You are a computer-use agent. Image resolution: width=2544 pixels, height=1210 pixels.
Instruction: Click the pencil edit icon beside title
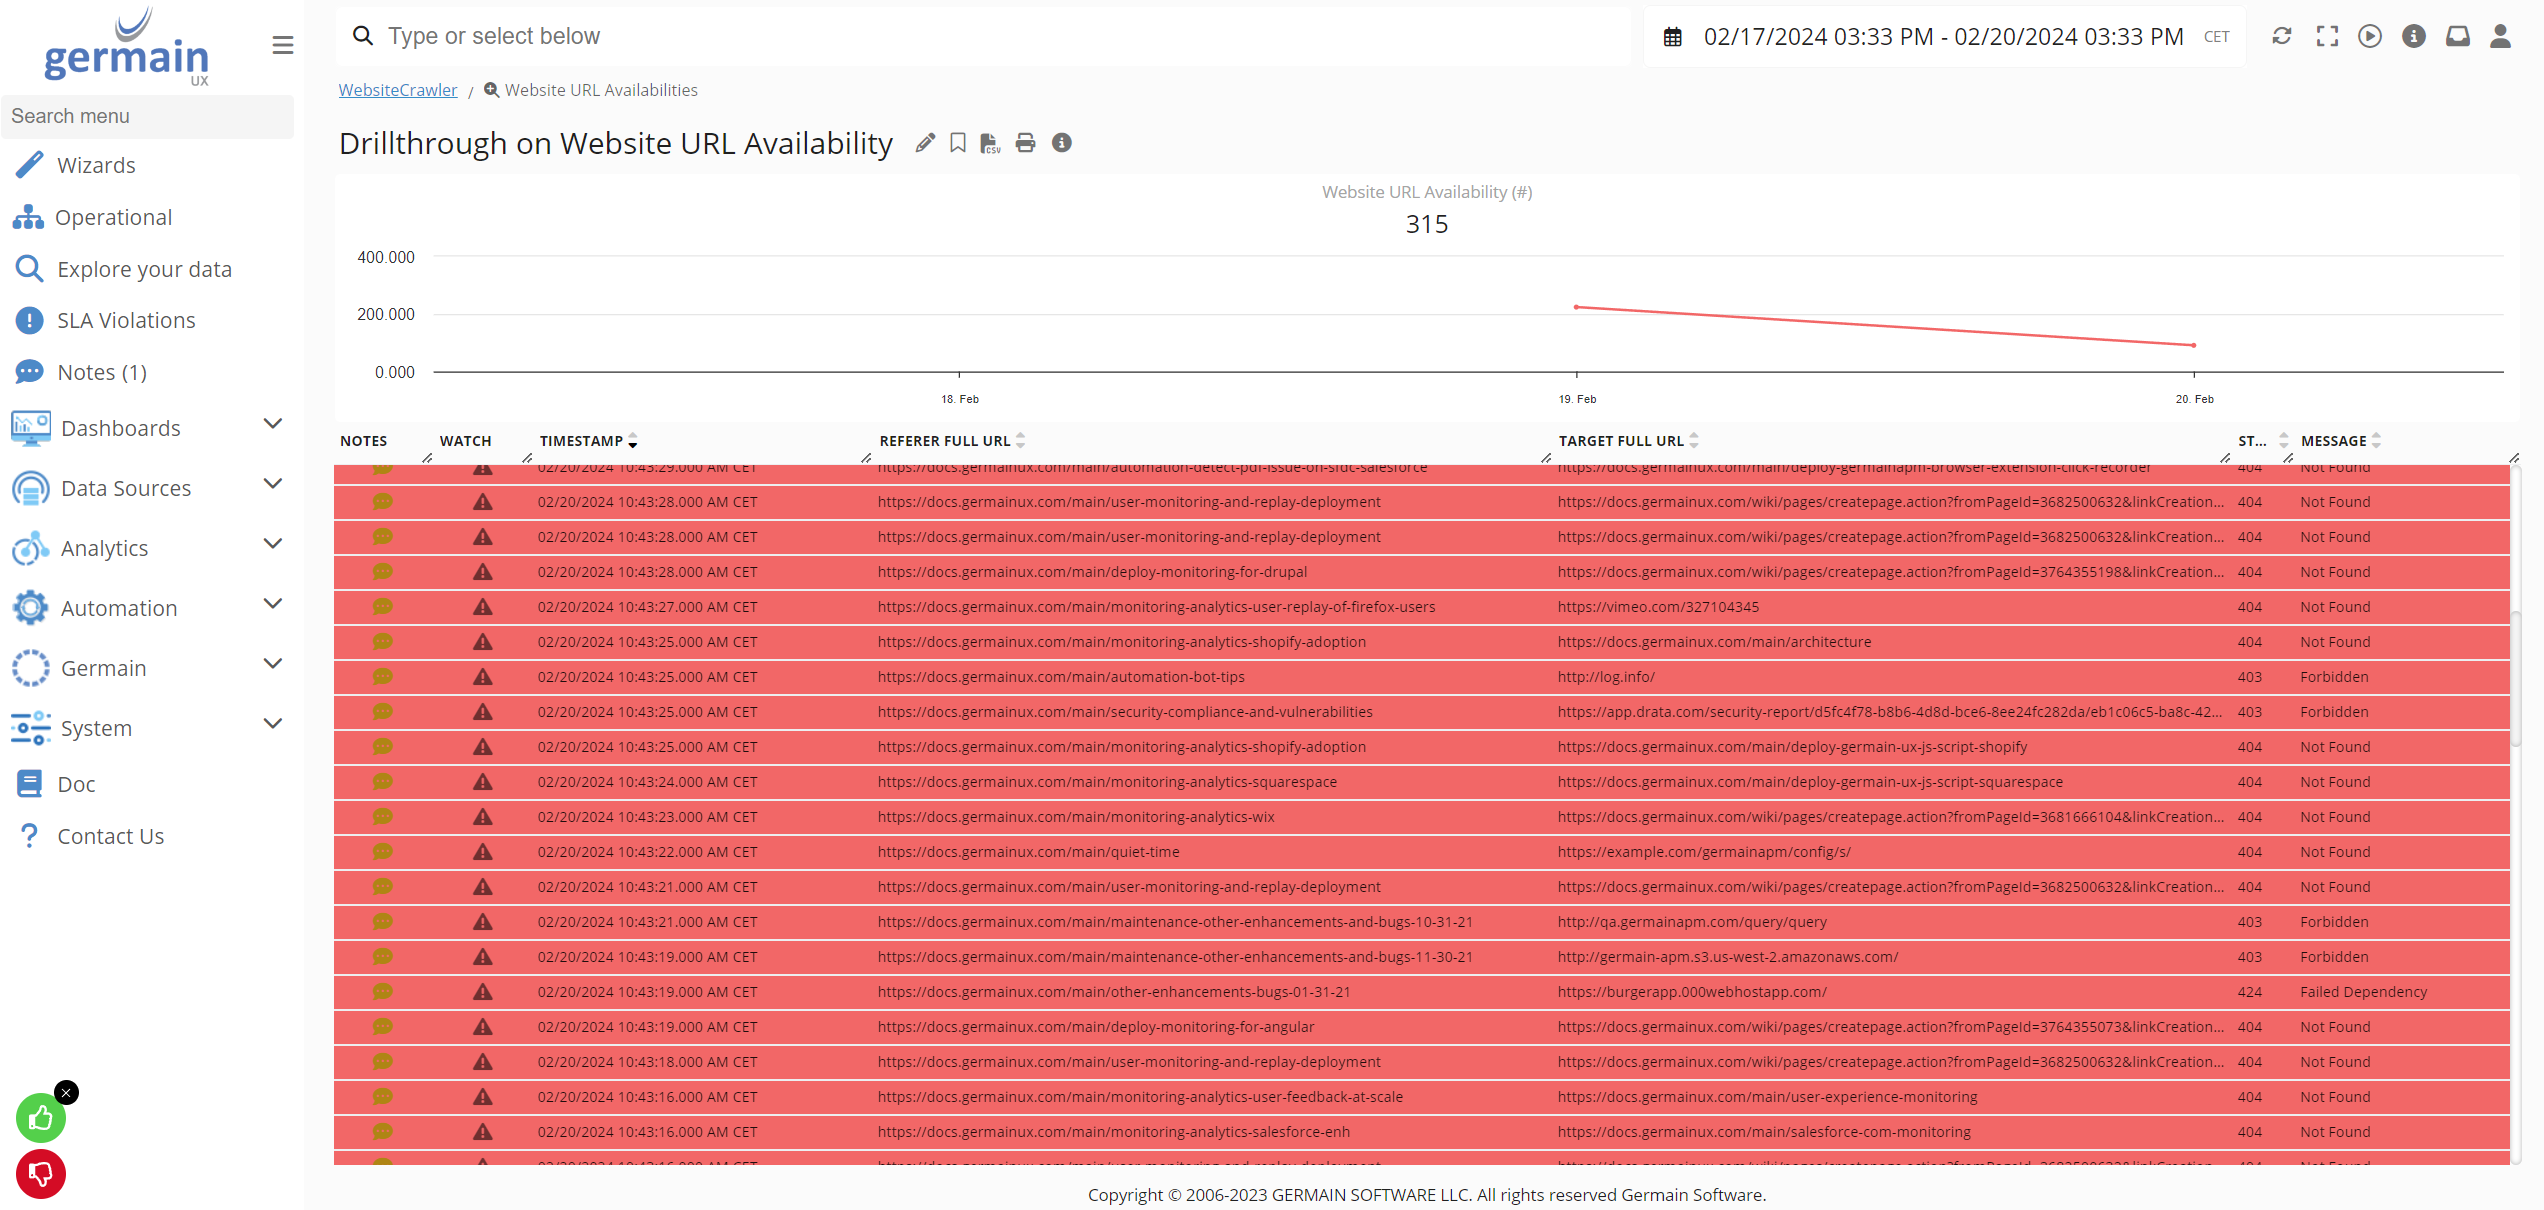[x=925, y=143]
